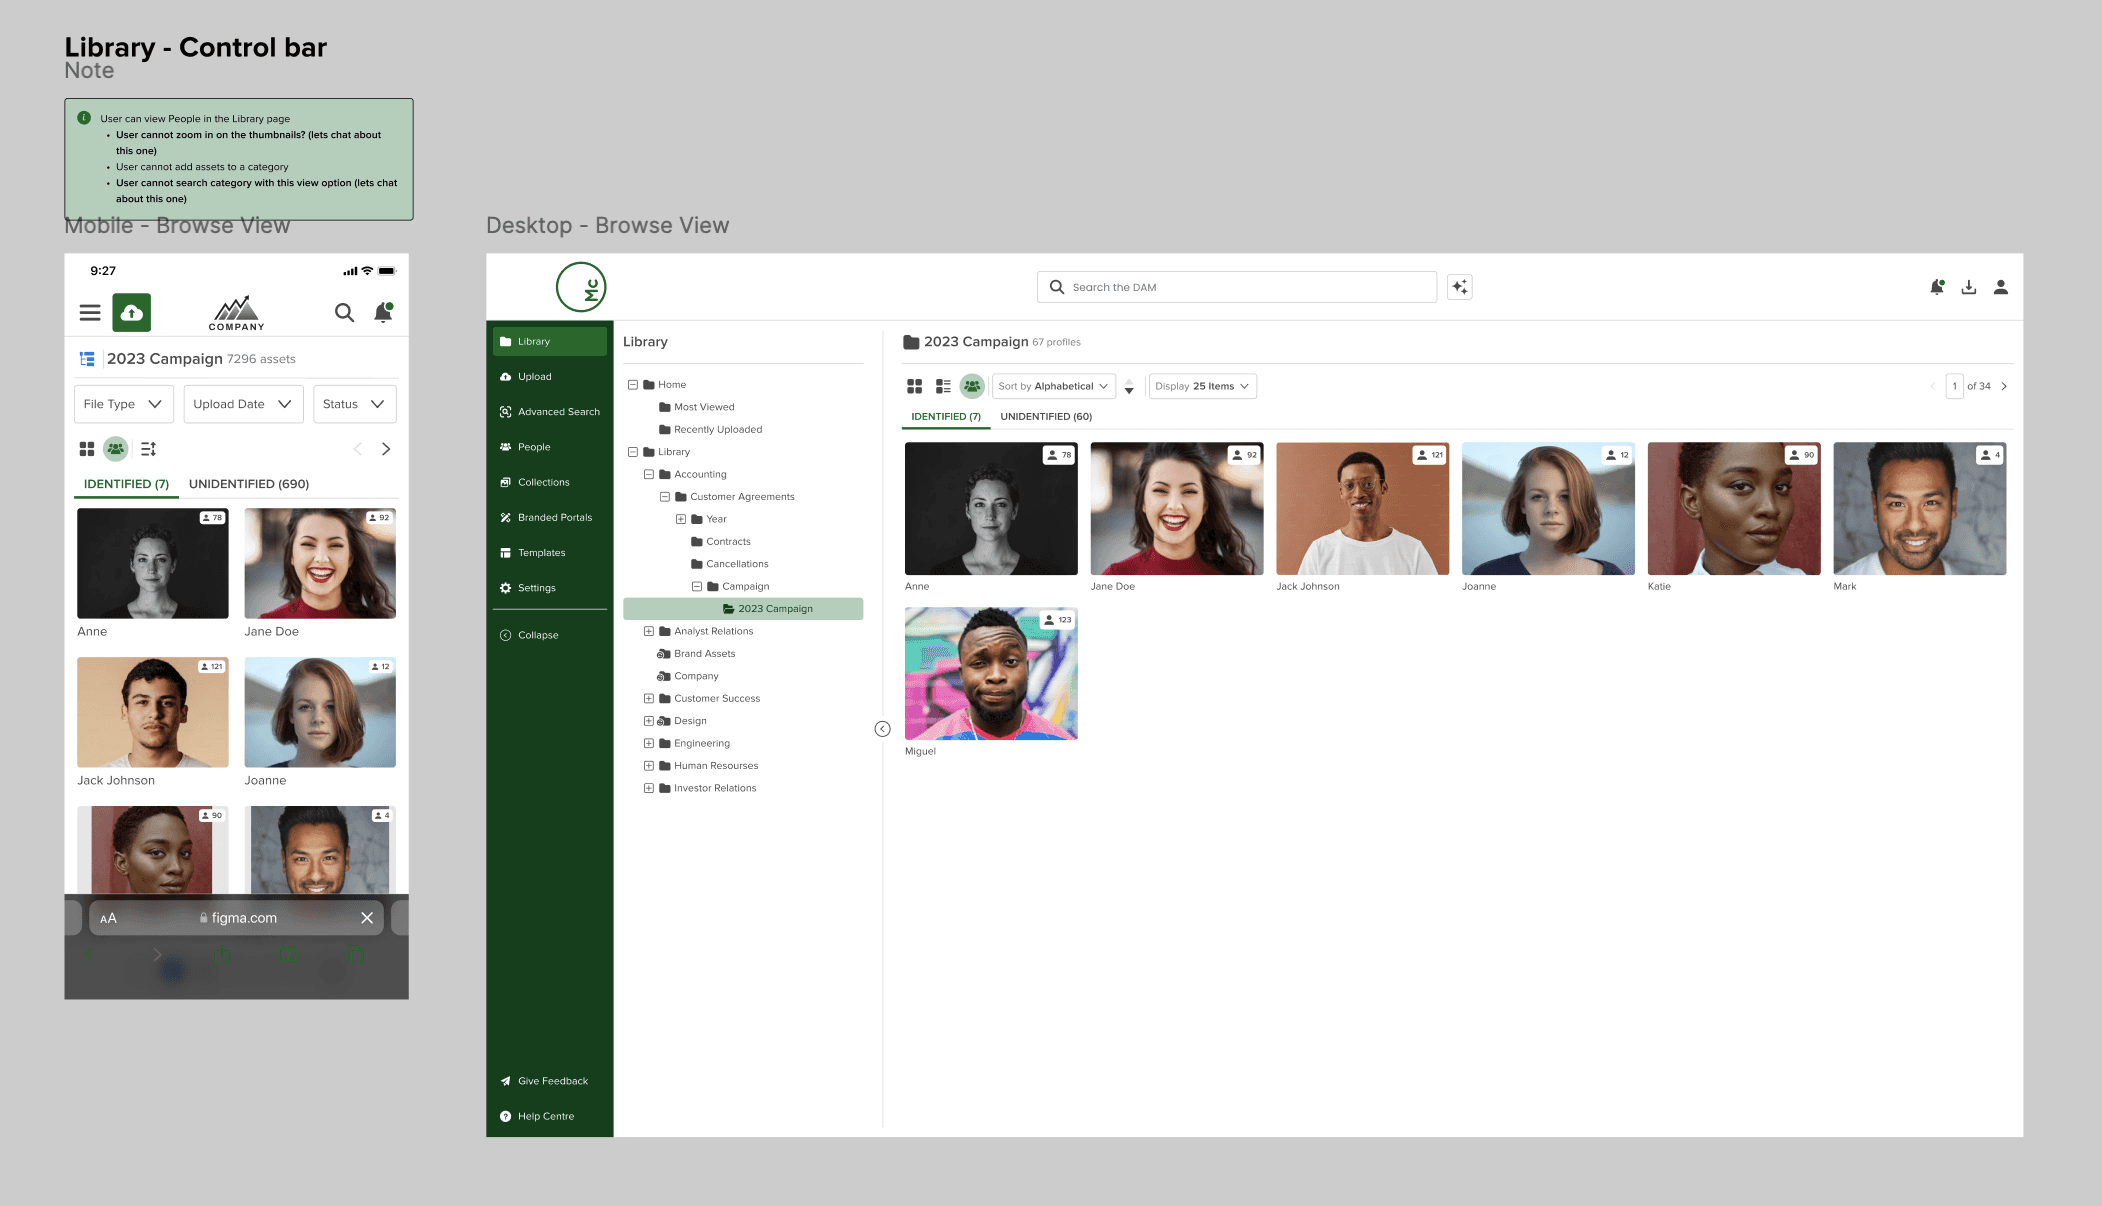Click Give Feedback in sidebar

coord(552,1081)
